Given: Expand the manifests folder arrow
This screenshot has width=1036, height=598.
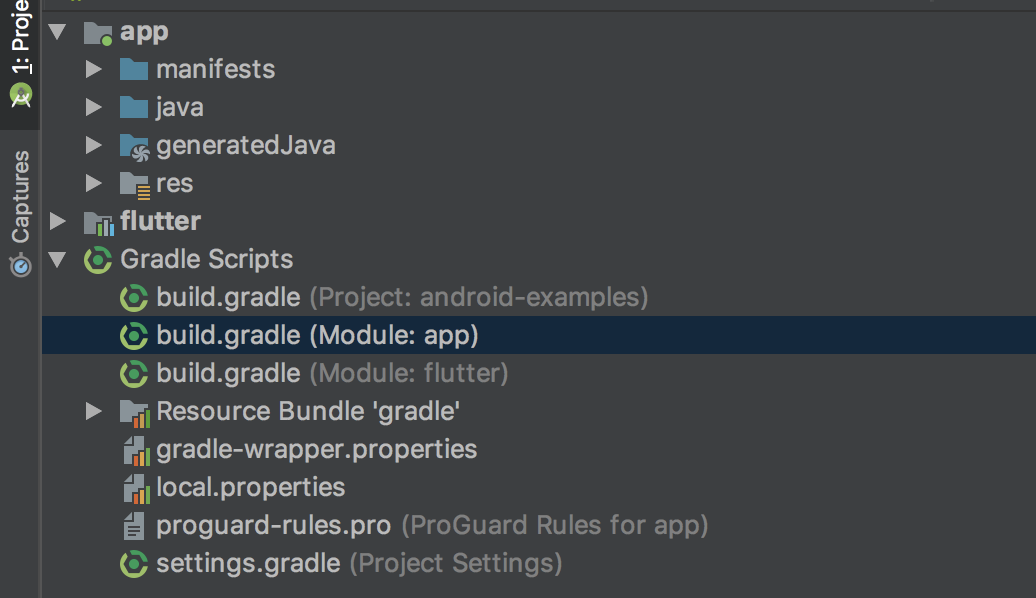Looking at the screenshot, I should 93,70.
